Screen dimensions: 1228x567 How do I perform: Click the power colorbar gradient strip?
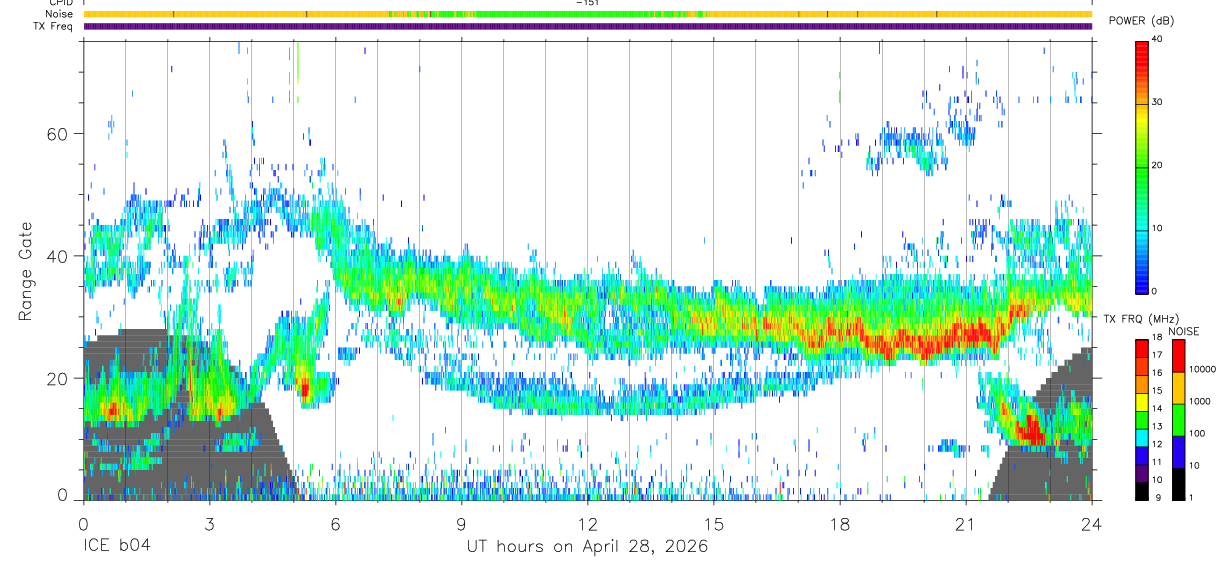coord(1142,166)
